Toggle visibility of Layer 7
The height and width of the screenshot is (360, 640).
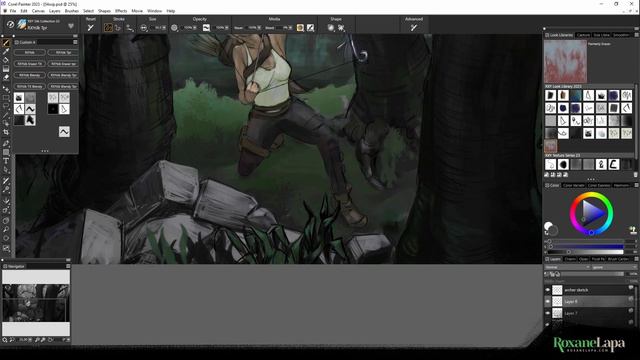(548, 313)
